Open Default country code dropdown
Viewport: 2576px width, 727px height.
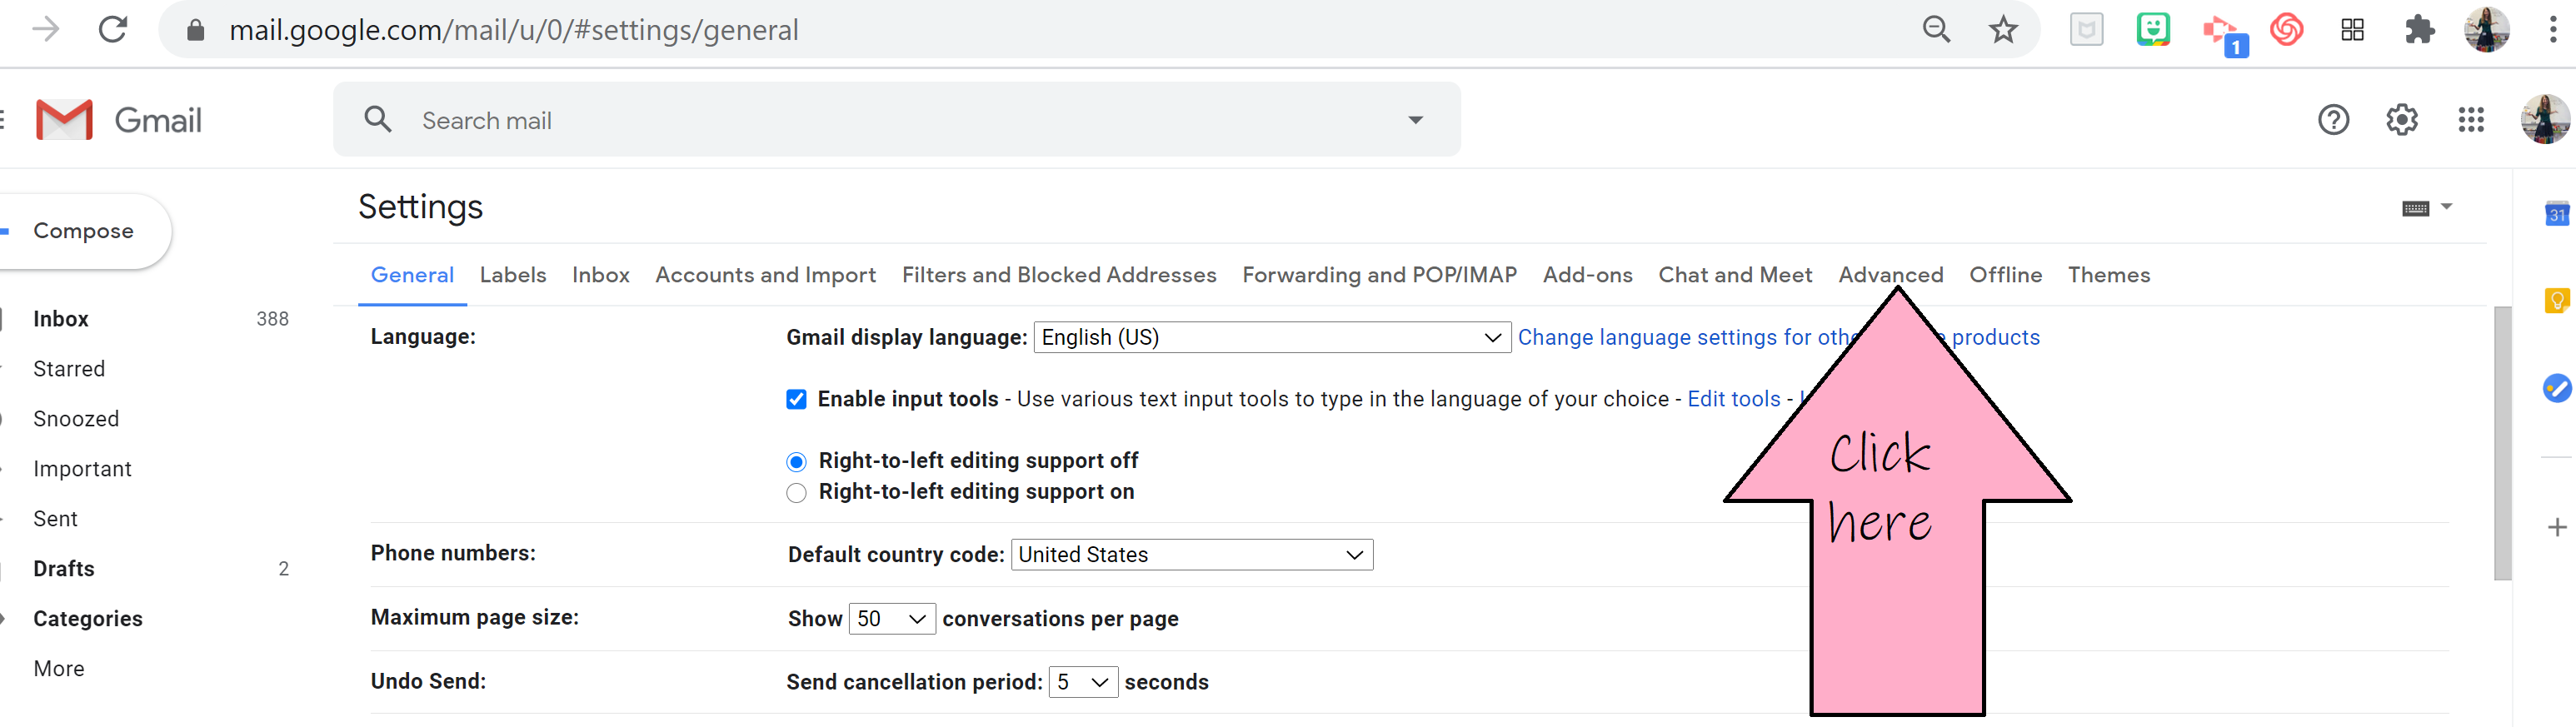point(1191,555)
